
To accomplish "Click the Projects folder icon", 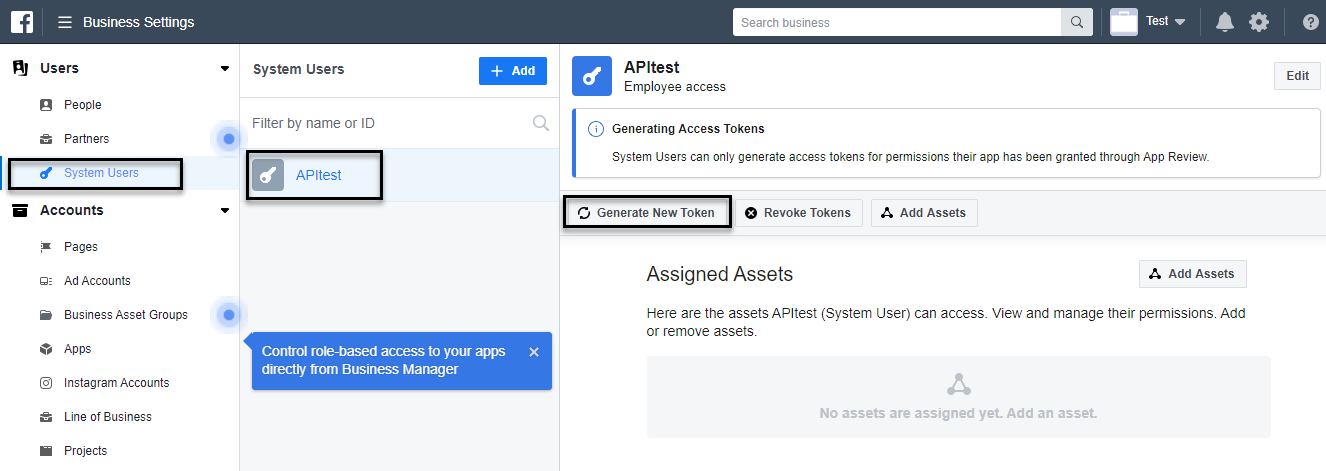I will click(x=45, y=451).
